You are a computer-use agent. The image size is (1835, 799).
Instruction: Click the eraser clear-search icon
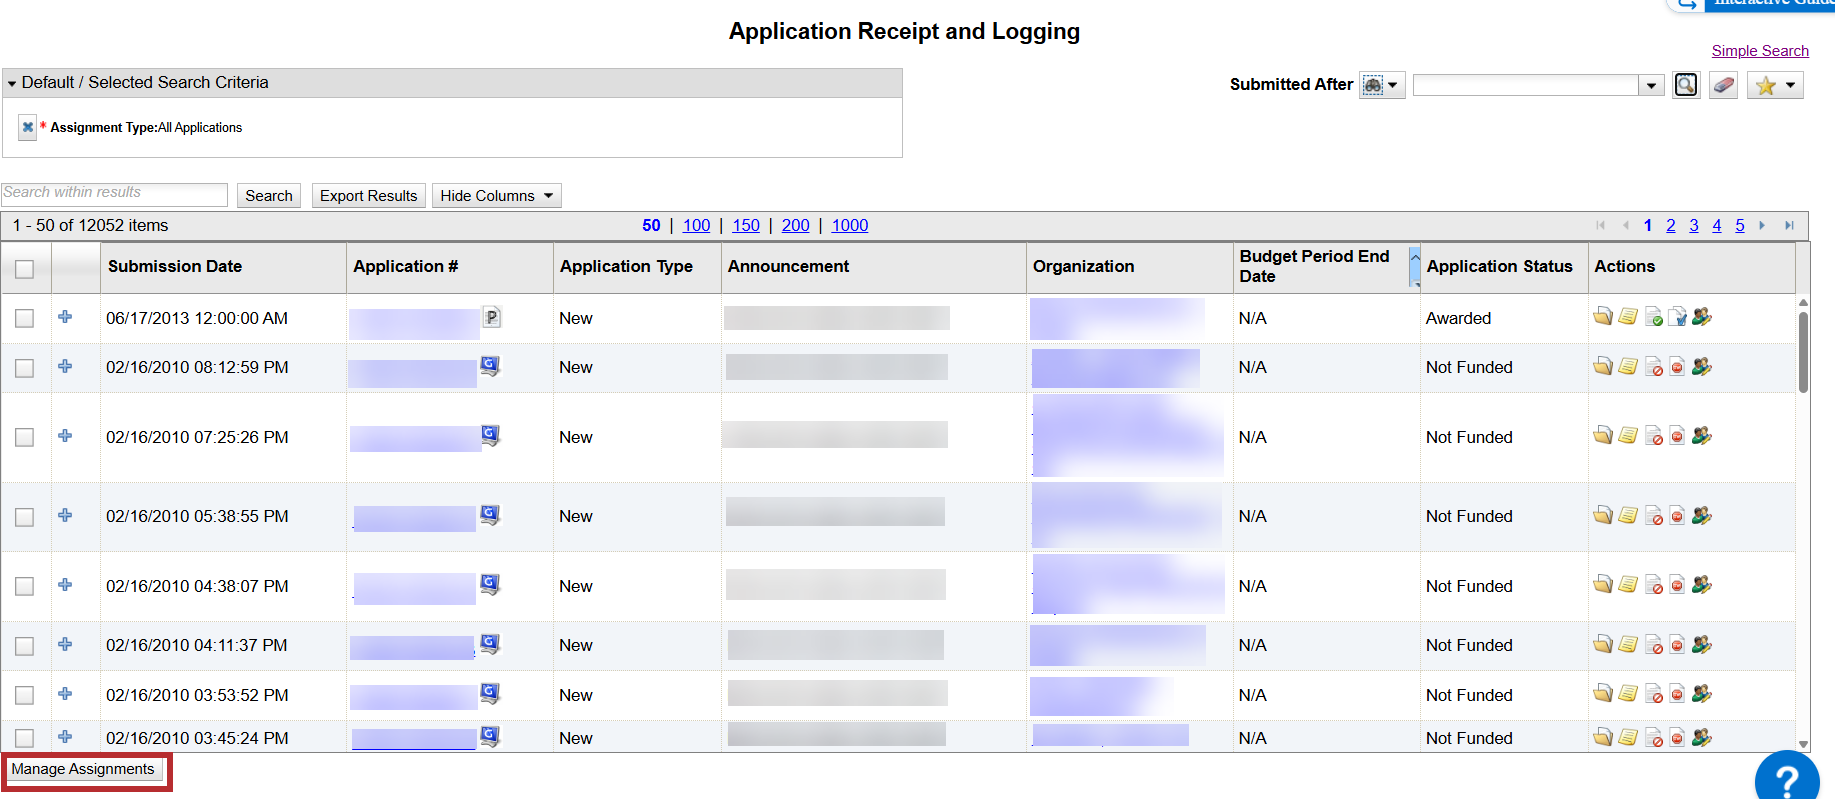(x=1723, y=85)
